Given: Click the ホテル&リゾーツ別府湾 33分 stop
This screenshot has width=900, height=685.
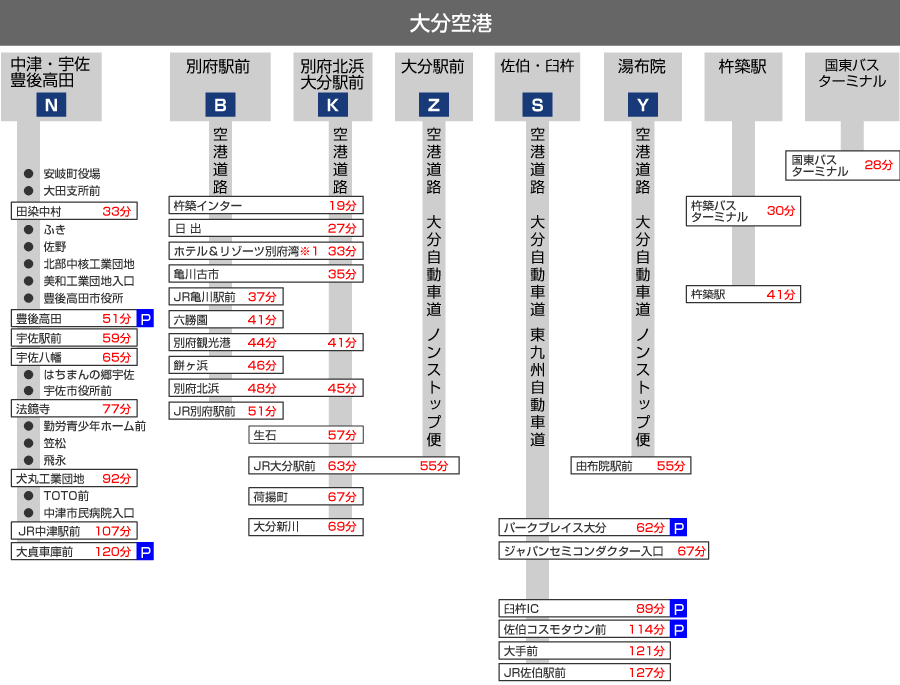Looking at the screenshot, I should click(266, 251).
